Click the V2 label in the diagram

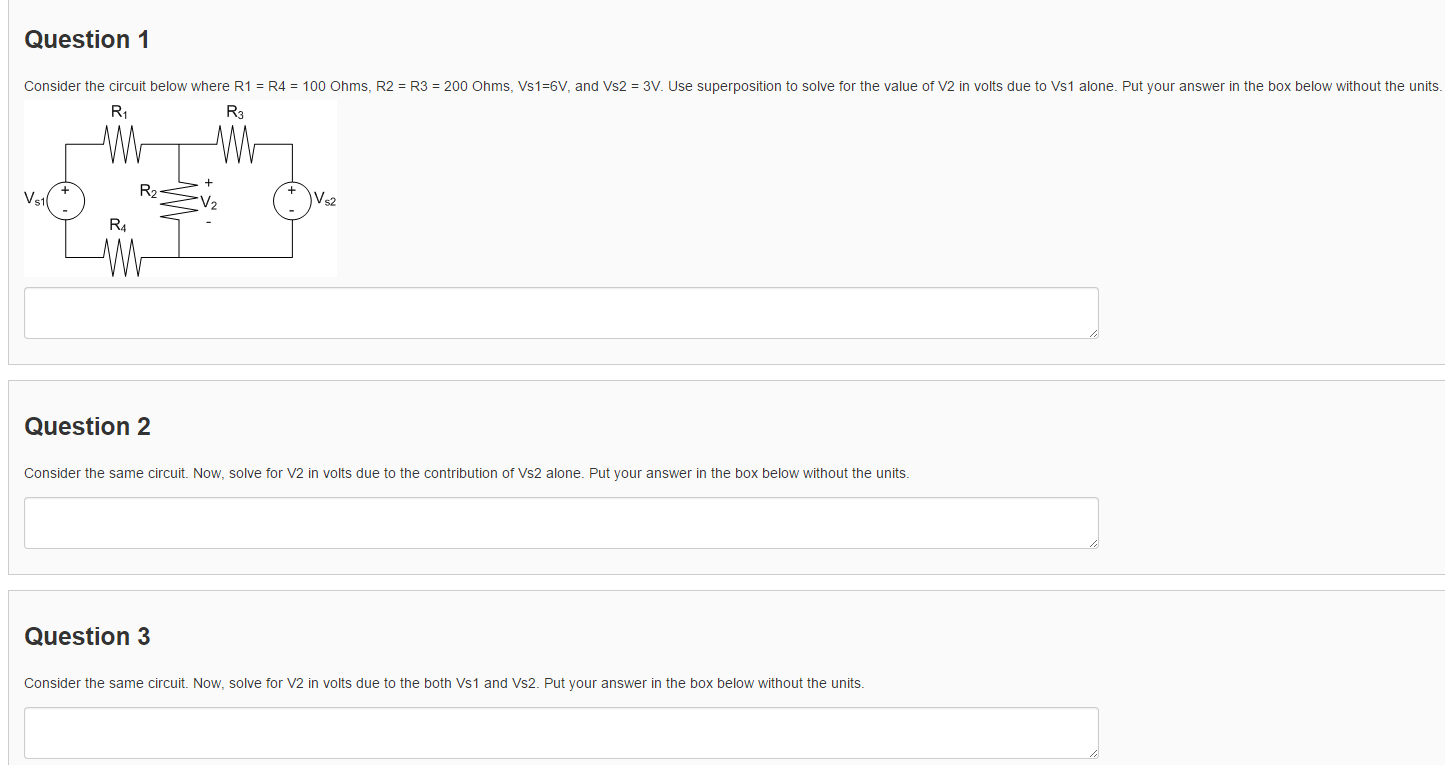[208, 202]
